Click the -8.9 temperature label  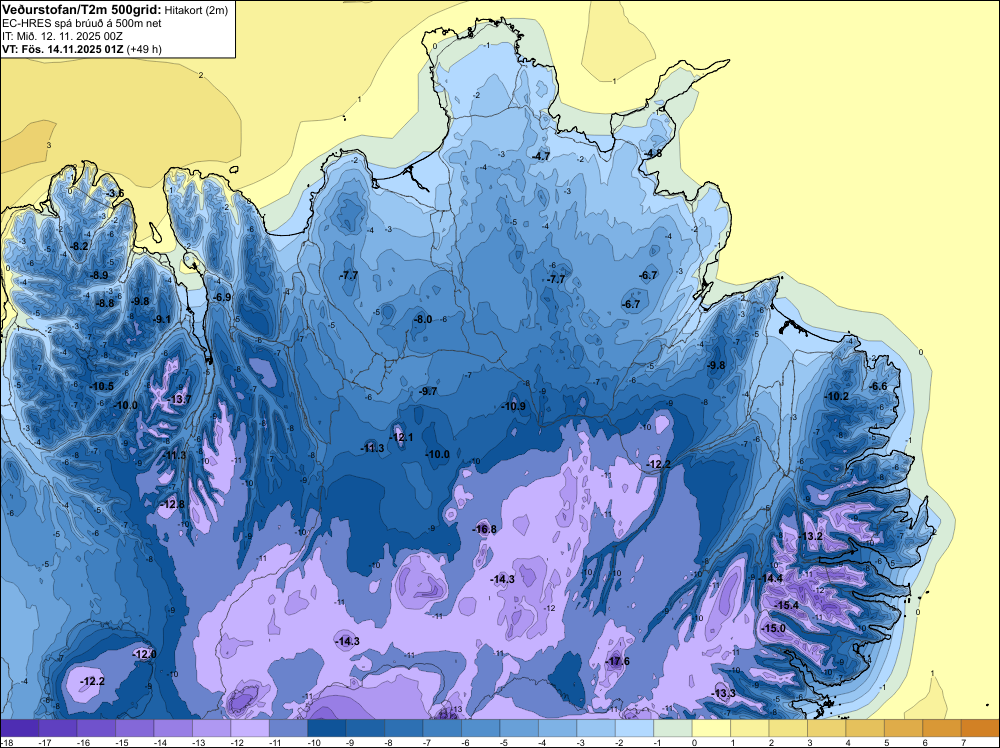point(99,275)
